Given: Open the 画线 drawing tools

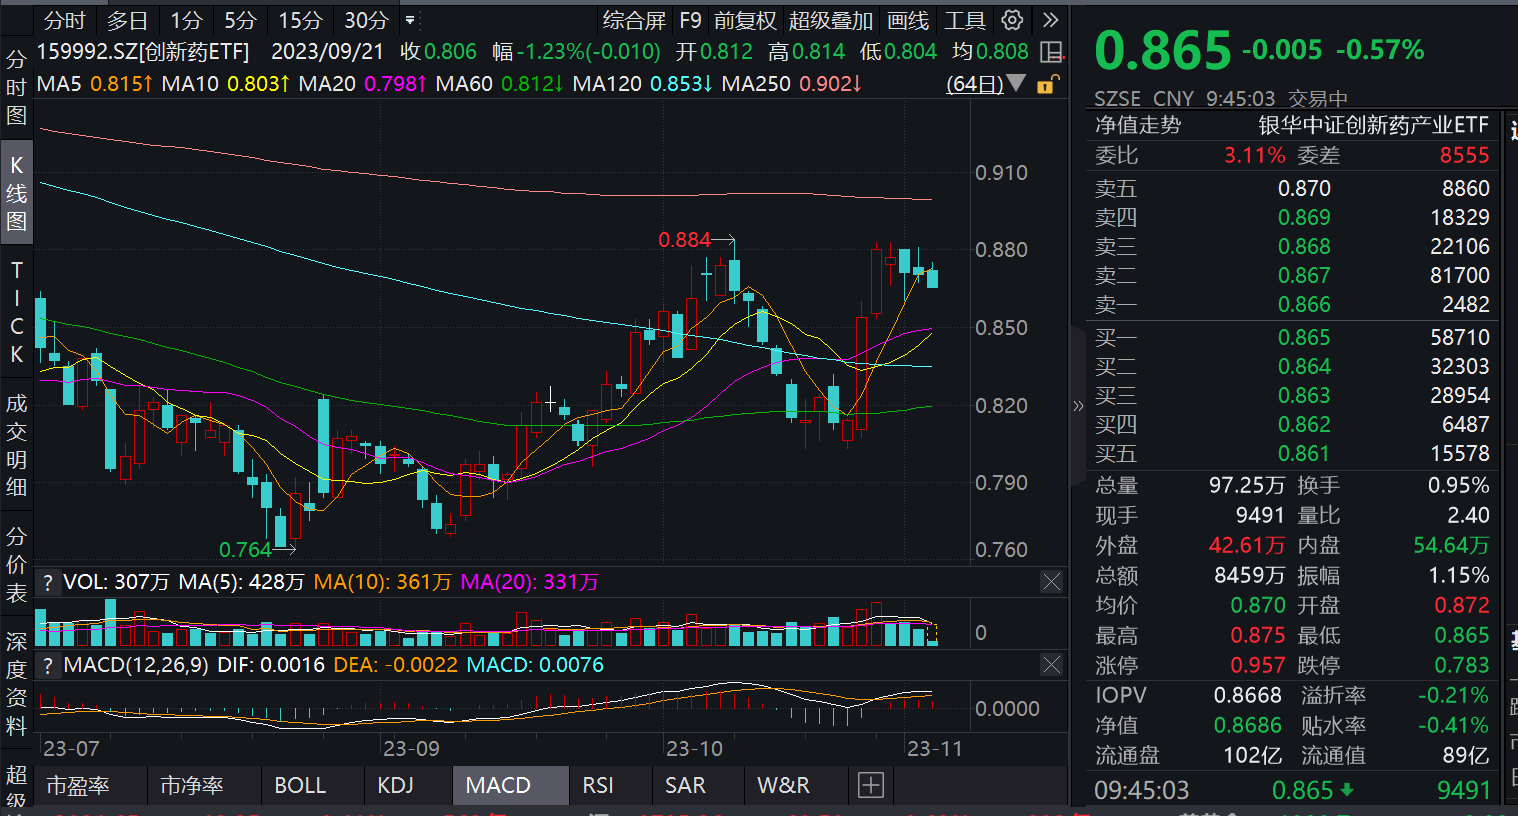Looking at the screenshot, I should (x=908, y=20).
